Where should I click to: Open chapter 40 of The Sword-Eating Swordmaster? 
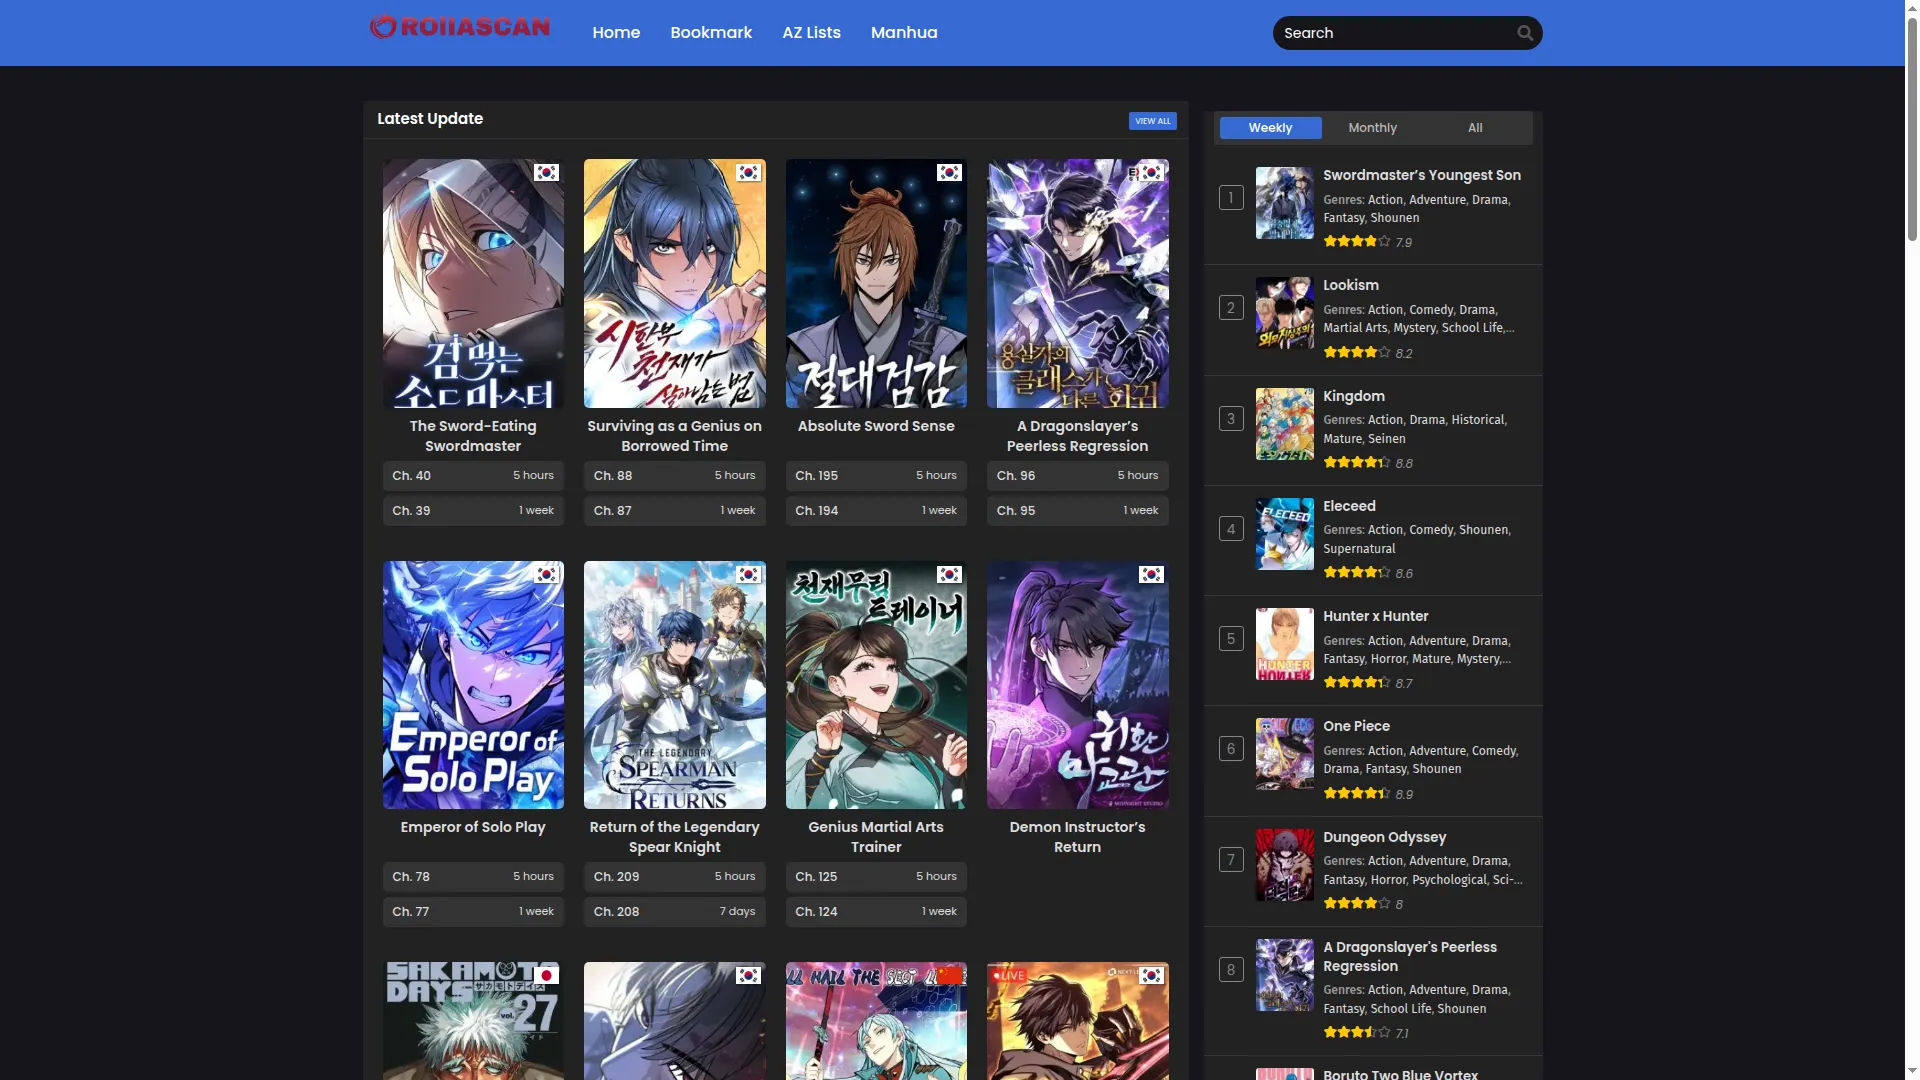click(473, 476)
